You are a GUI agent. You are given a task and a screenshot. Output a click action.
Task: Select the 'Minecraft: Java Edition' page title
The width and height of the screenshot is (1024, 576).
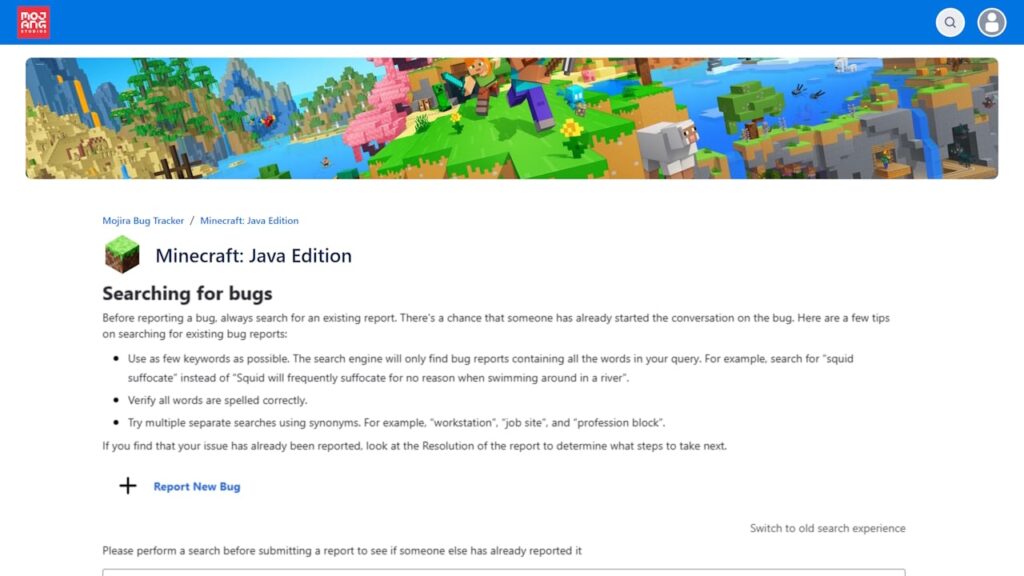[x=253, y=255]
